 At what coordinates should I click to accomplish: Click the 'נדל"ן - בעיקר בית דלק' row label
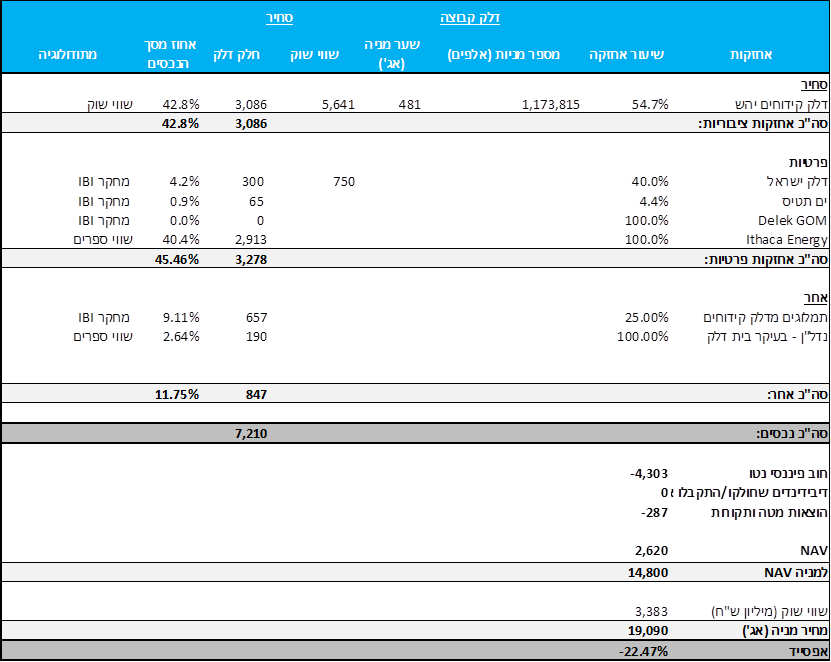click(x=767, y=337)
